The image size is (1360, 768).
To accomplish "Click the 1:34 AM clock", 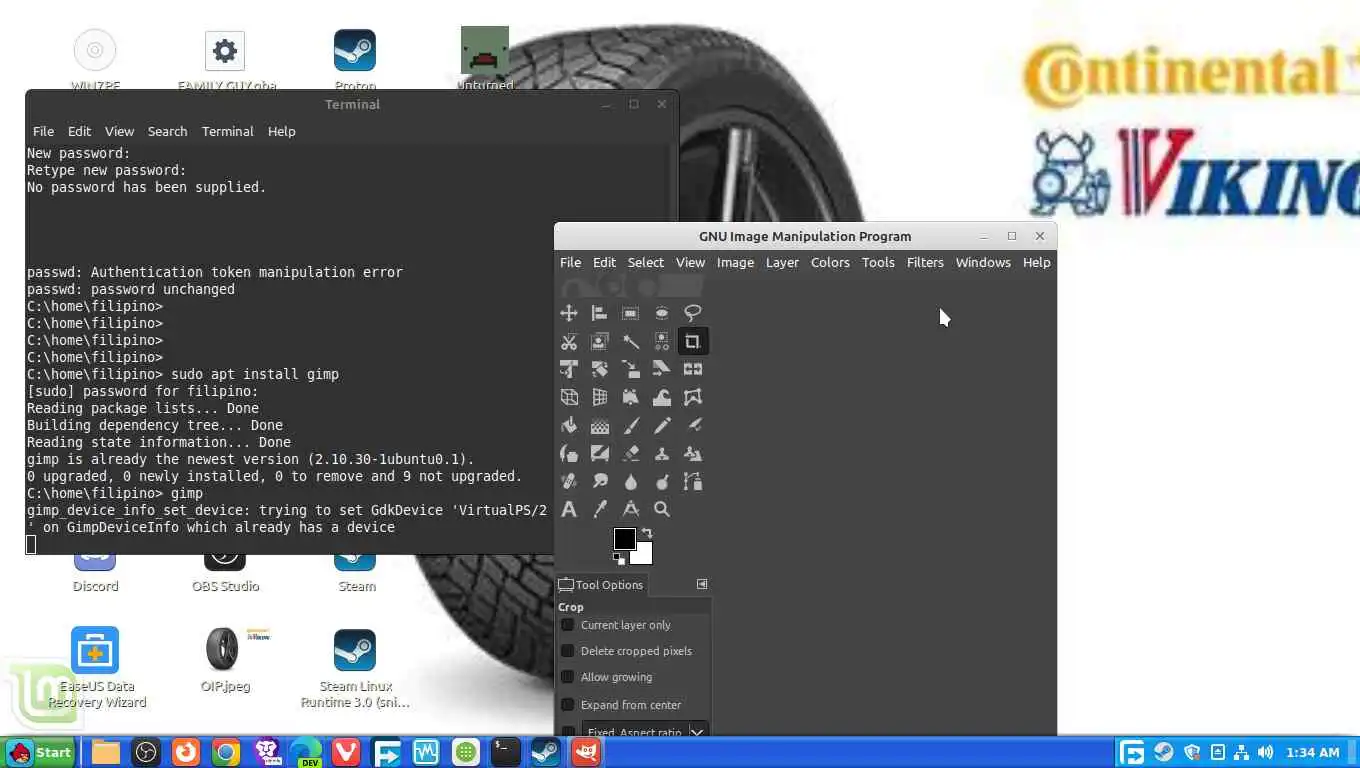I will pyautogui.click(x=1312, y=752).
